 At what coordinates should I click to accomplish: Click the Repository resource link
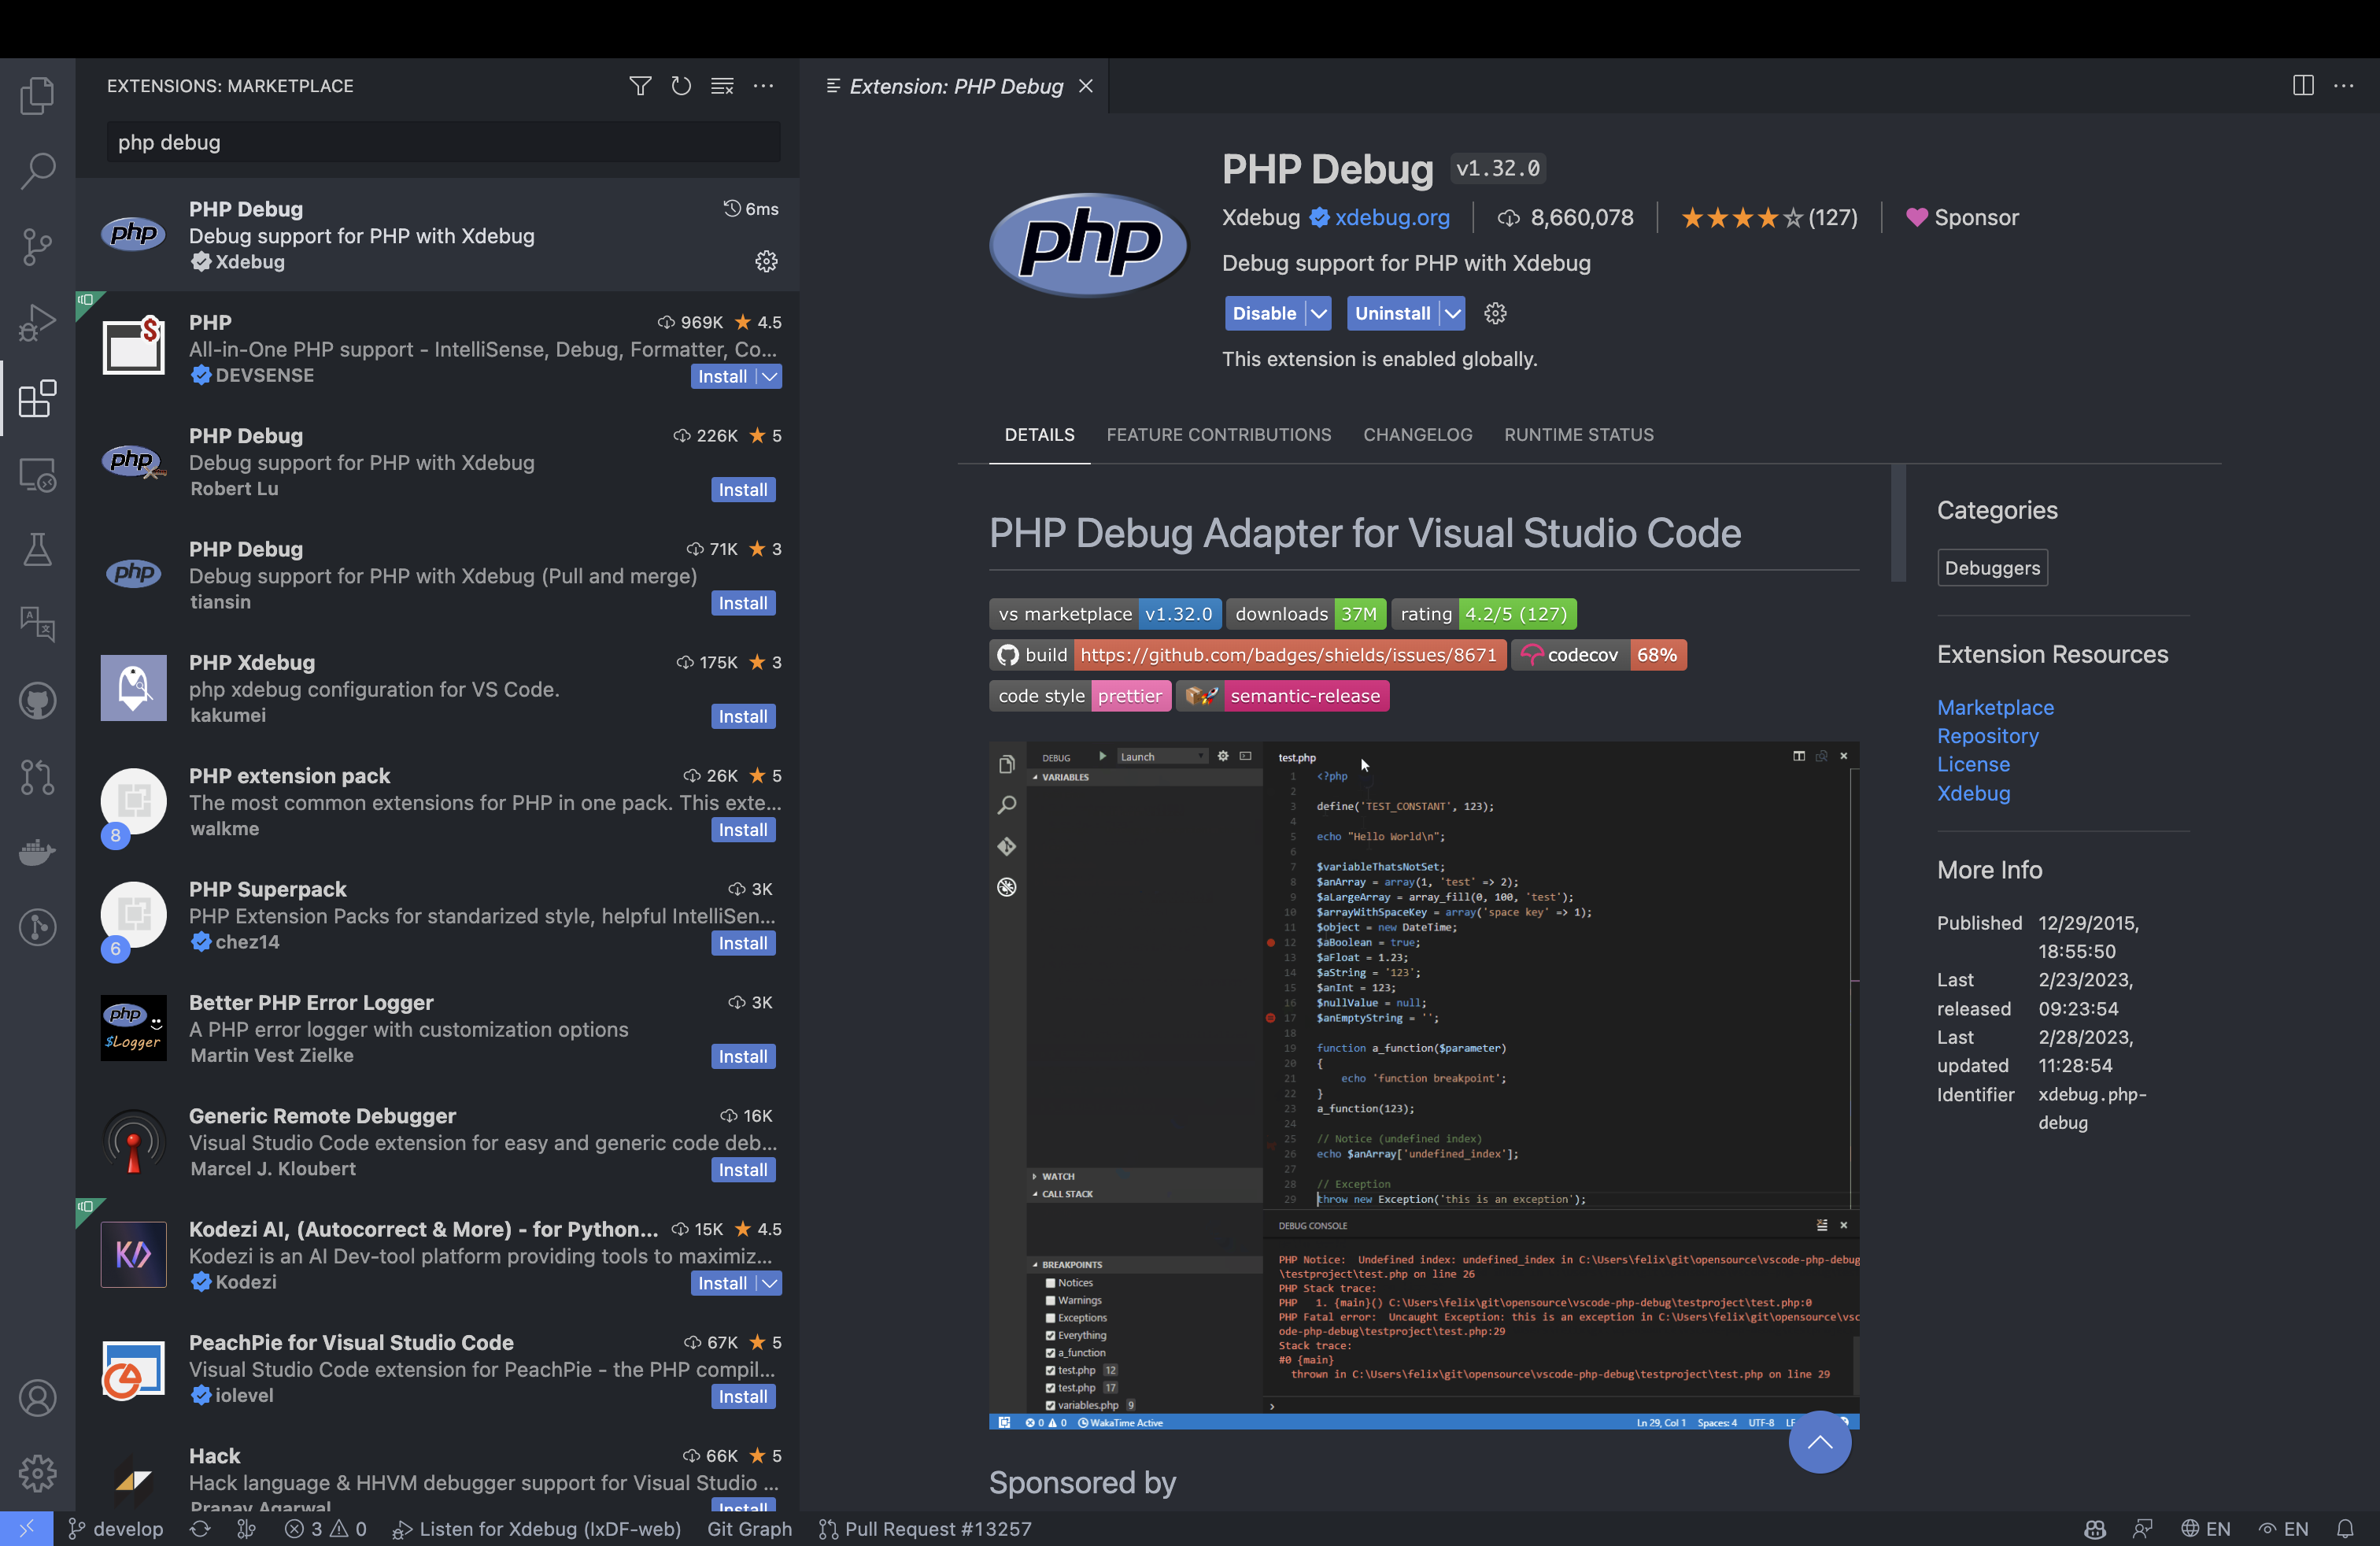pyautogui.click(x=1987, y=736)
